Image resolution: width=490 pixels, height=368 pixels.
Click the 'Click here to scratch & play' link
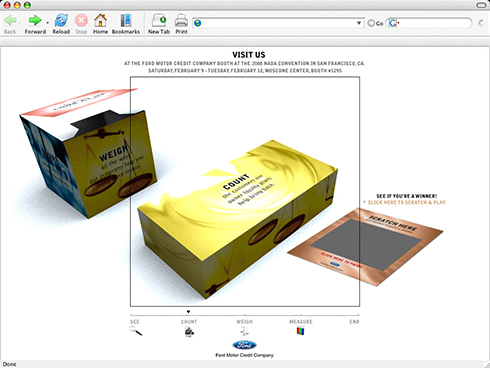tap(407, 202)
